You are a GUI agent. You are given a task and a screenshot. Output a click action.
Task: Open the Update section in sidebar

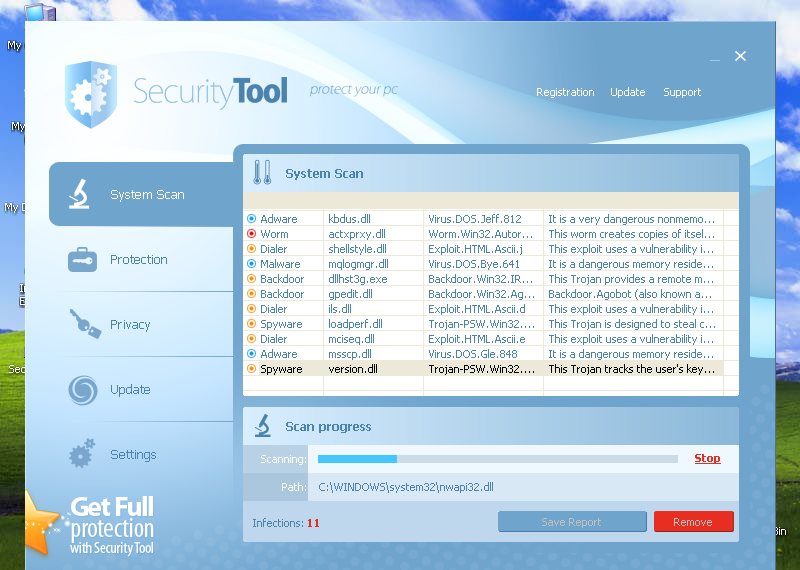(141, 389)
